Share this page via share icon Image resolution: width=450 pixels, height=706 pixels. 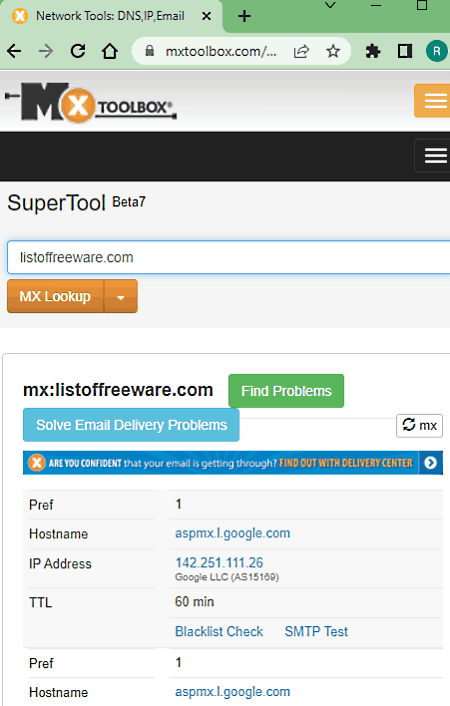coord(301,51)
